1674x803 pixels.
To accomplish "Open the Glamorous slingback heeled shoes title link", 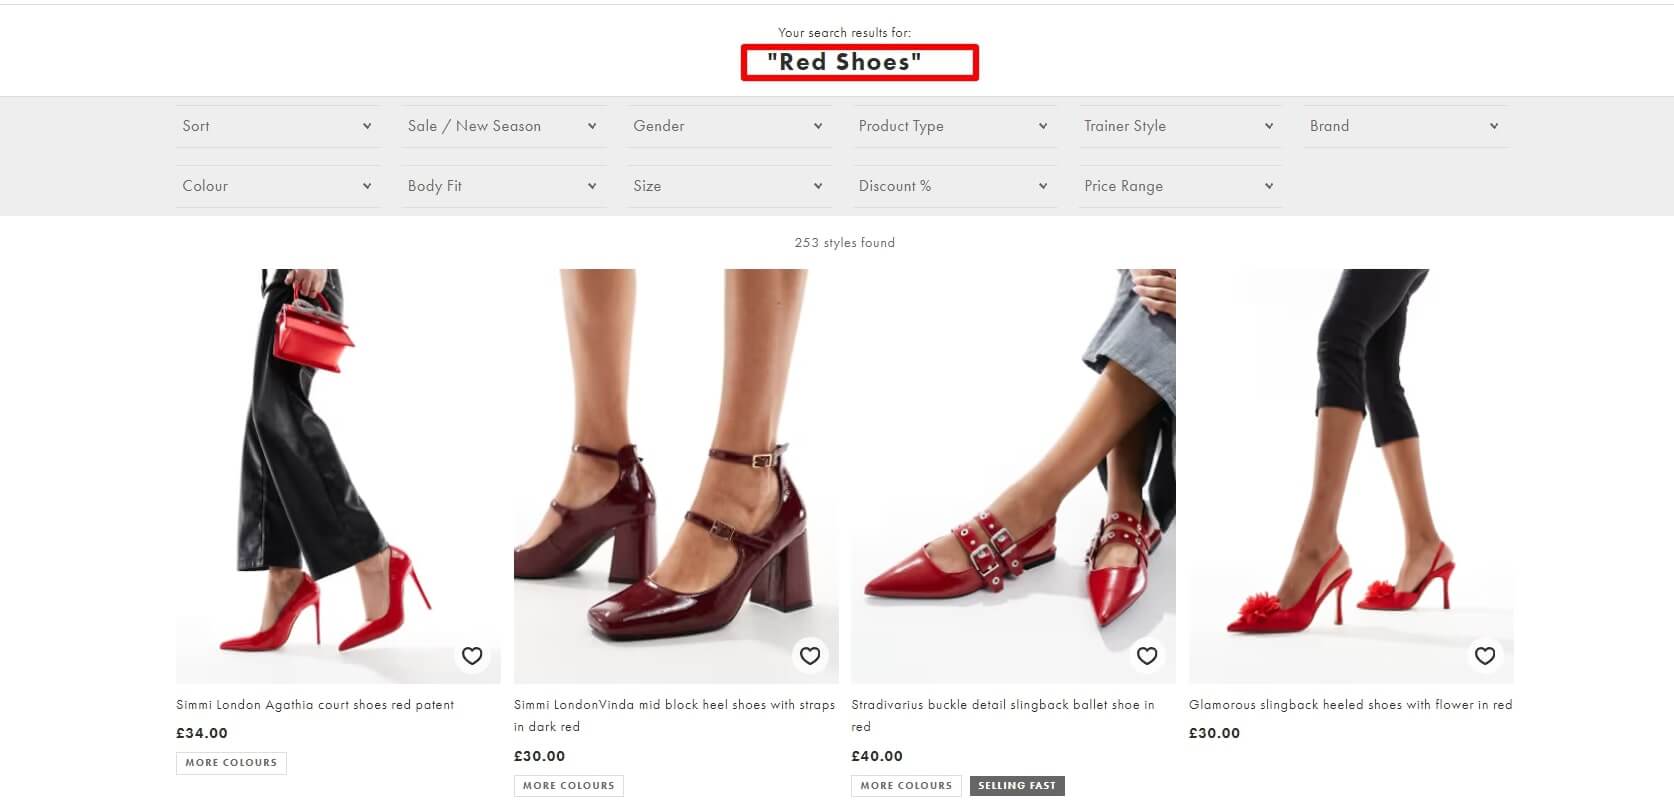I will 1350,705.
